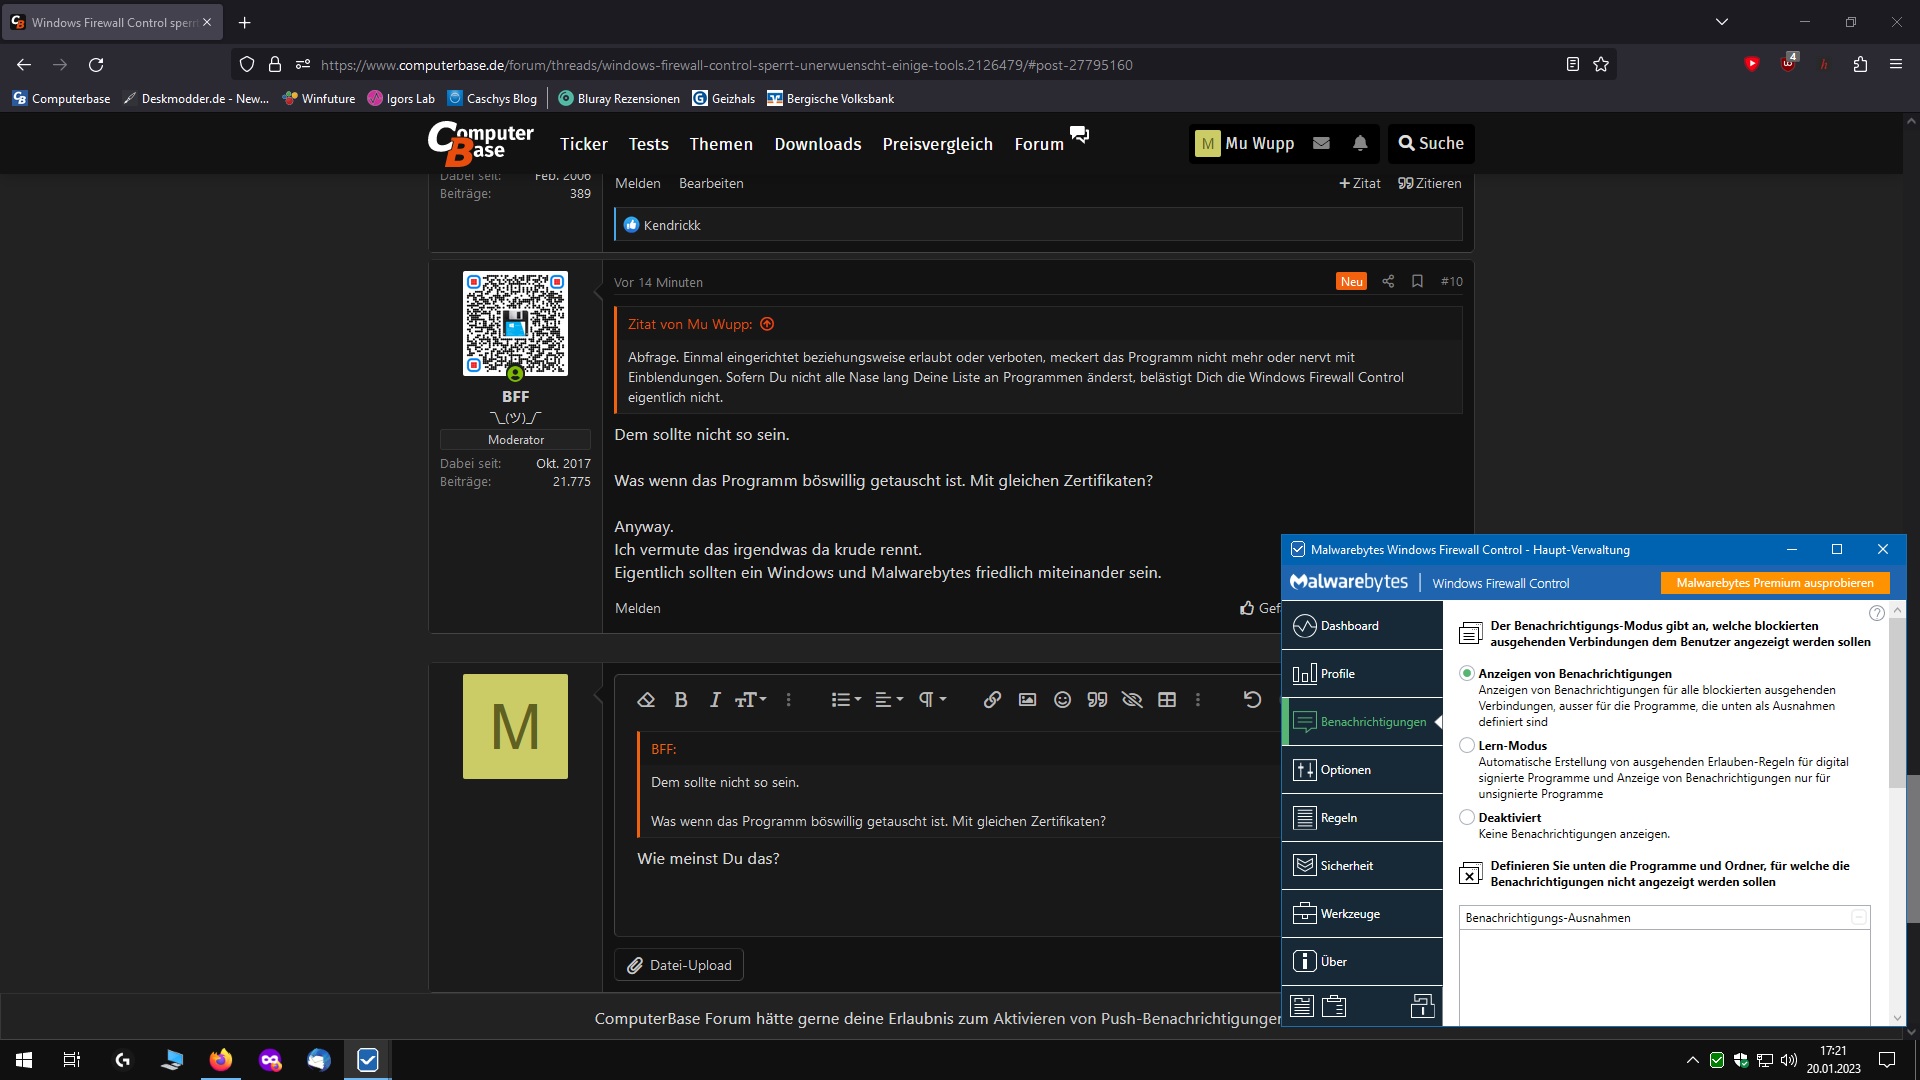Screen dimensions: 1920x1080
Task: Insert an image in the reply
Action: (1027, 700)
